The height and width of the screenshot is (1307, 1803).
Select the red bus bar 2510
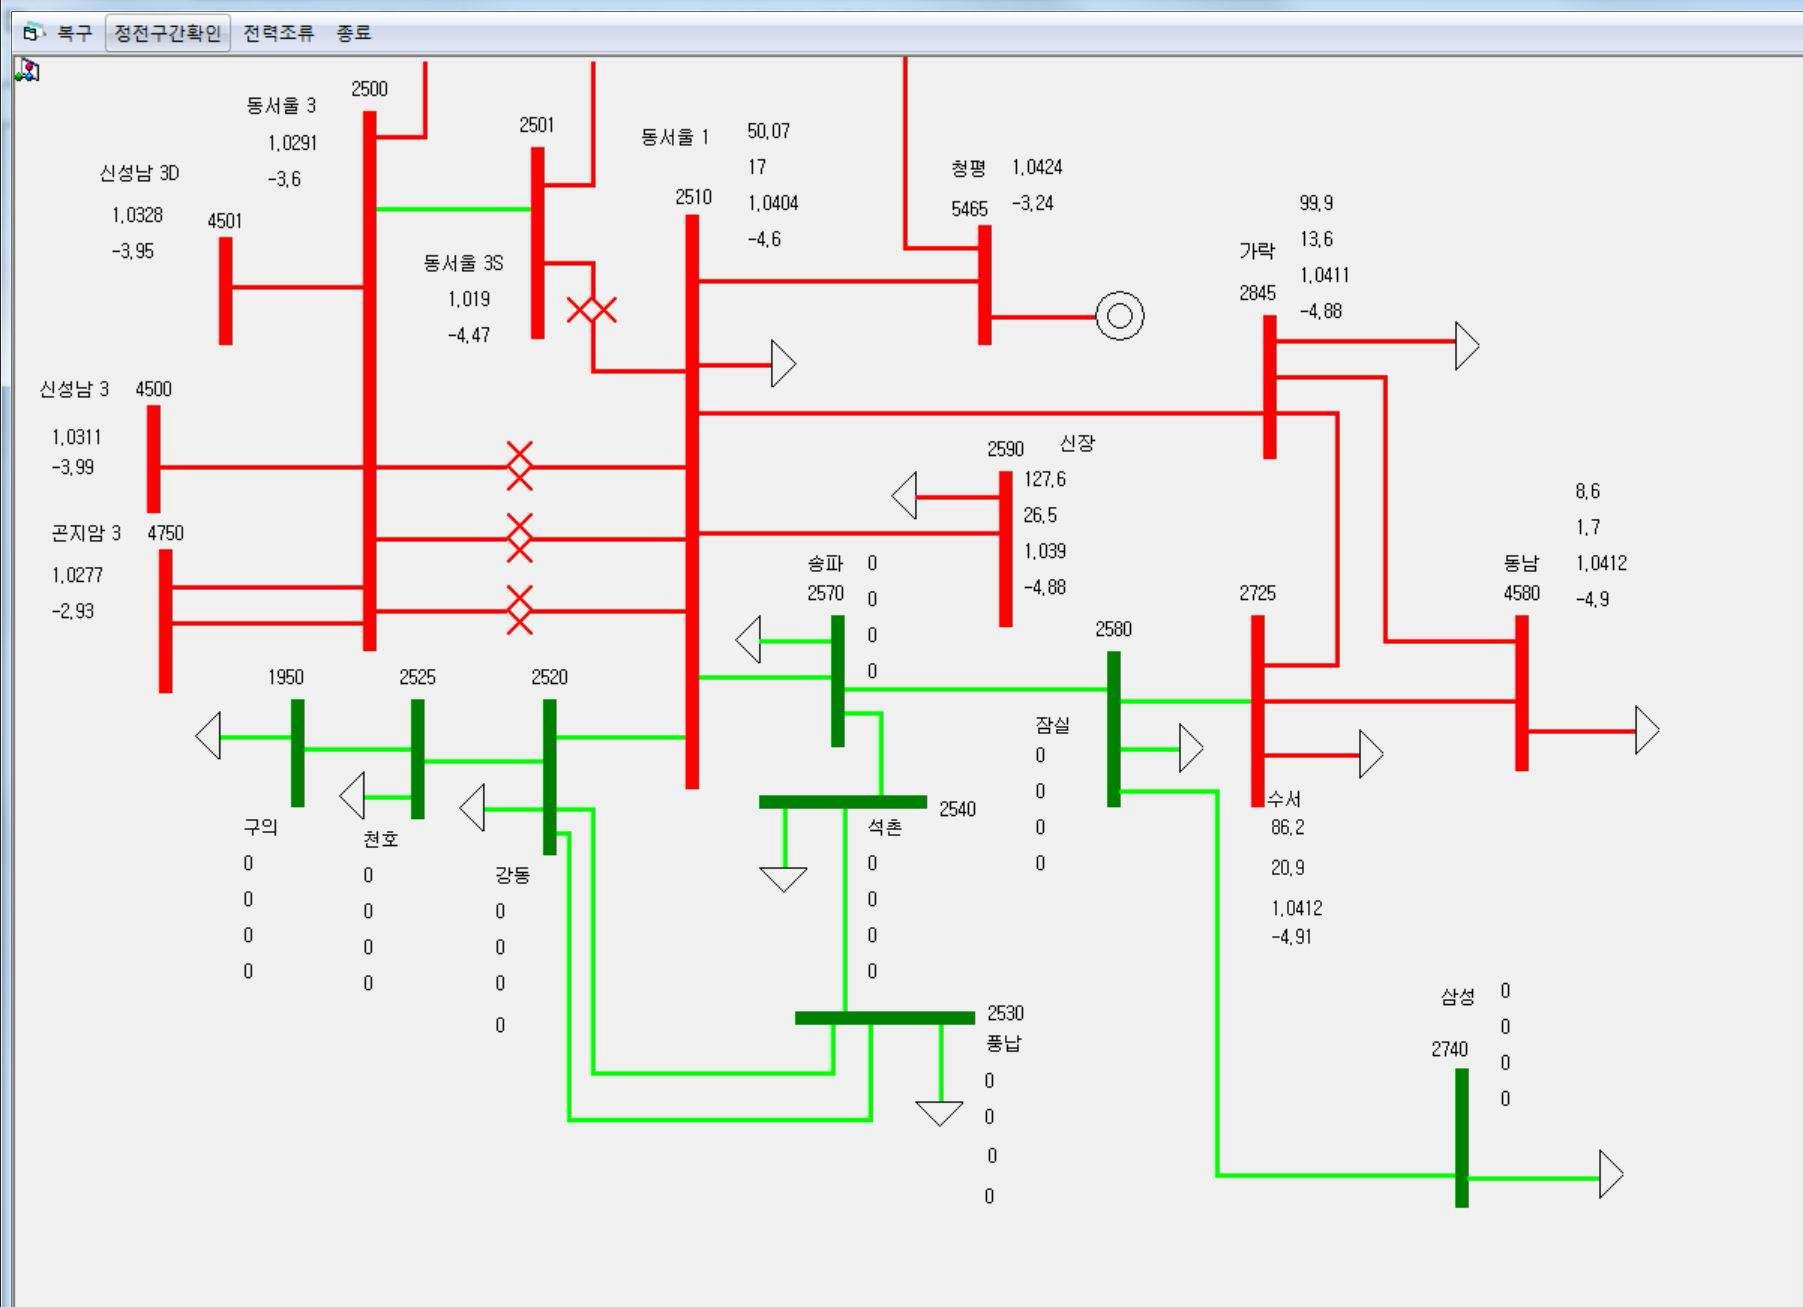coord(692,502)
